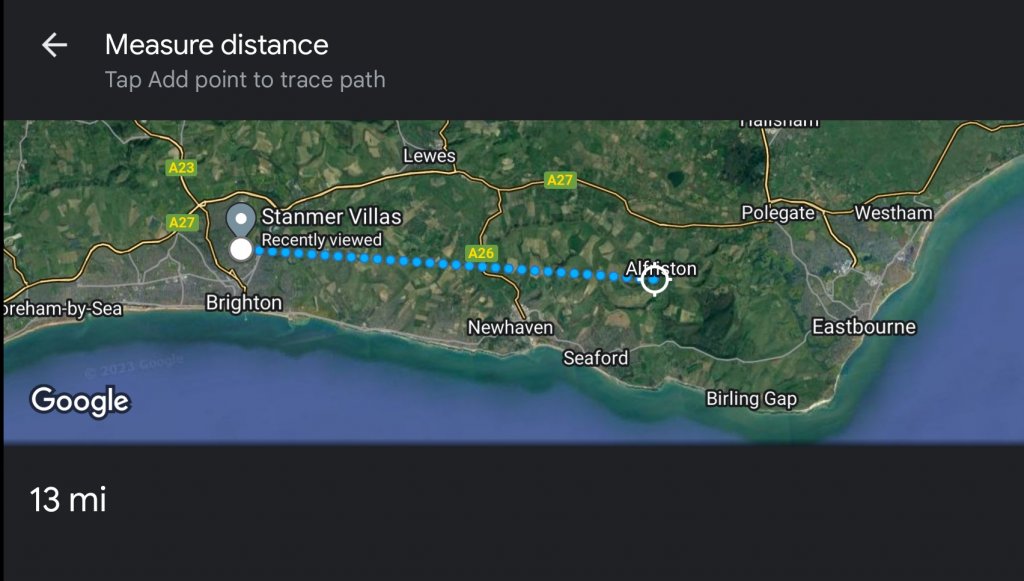Tap the back arrow
Image resolution: width=1024 pixels, height=581 pixels.
click(54, 45)
